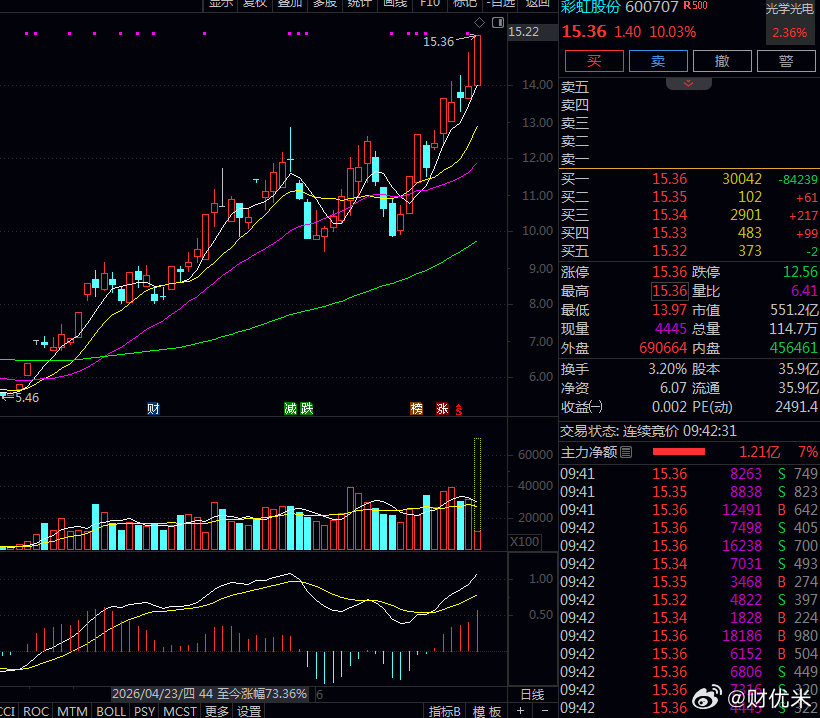
Task: Toggle the side panel icon beside the diamond
Action: click(498, 22)
